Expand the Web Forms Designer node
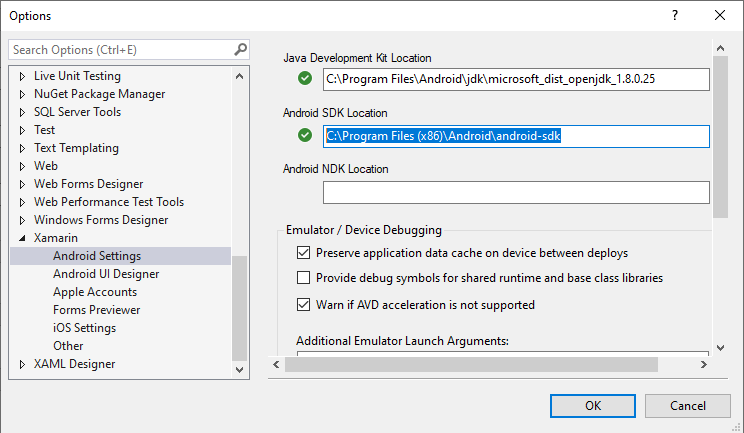 pos(22,184)
